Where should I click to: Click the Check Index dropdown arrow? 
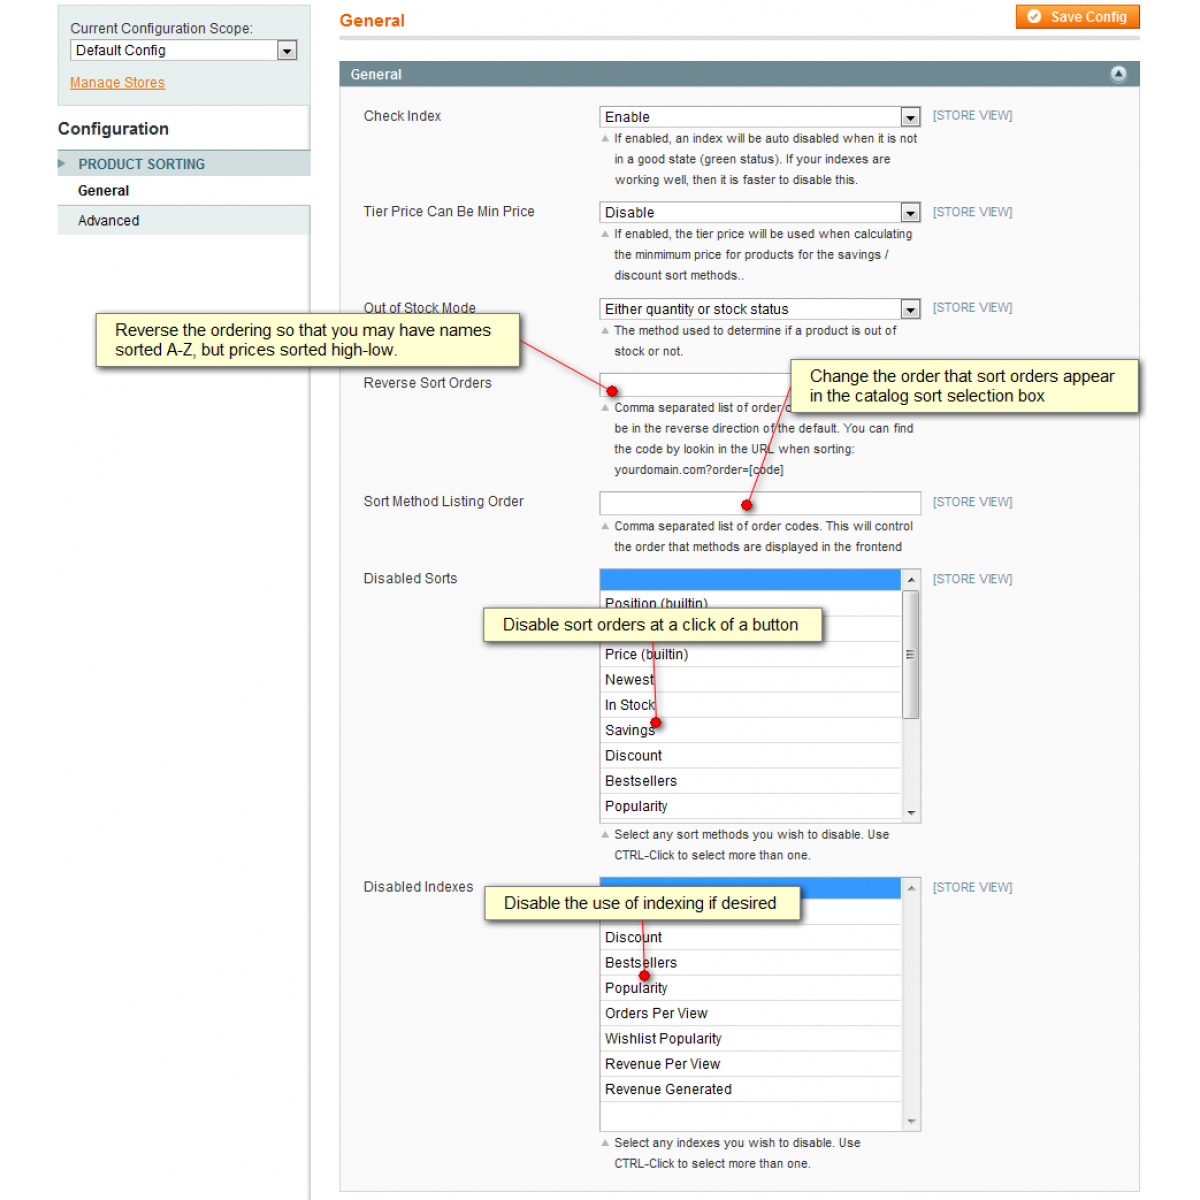[910, 116]
